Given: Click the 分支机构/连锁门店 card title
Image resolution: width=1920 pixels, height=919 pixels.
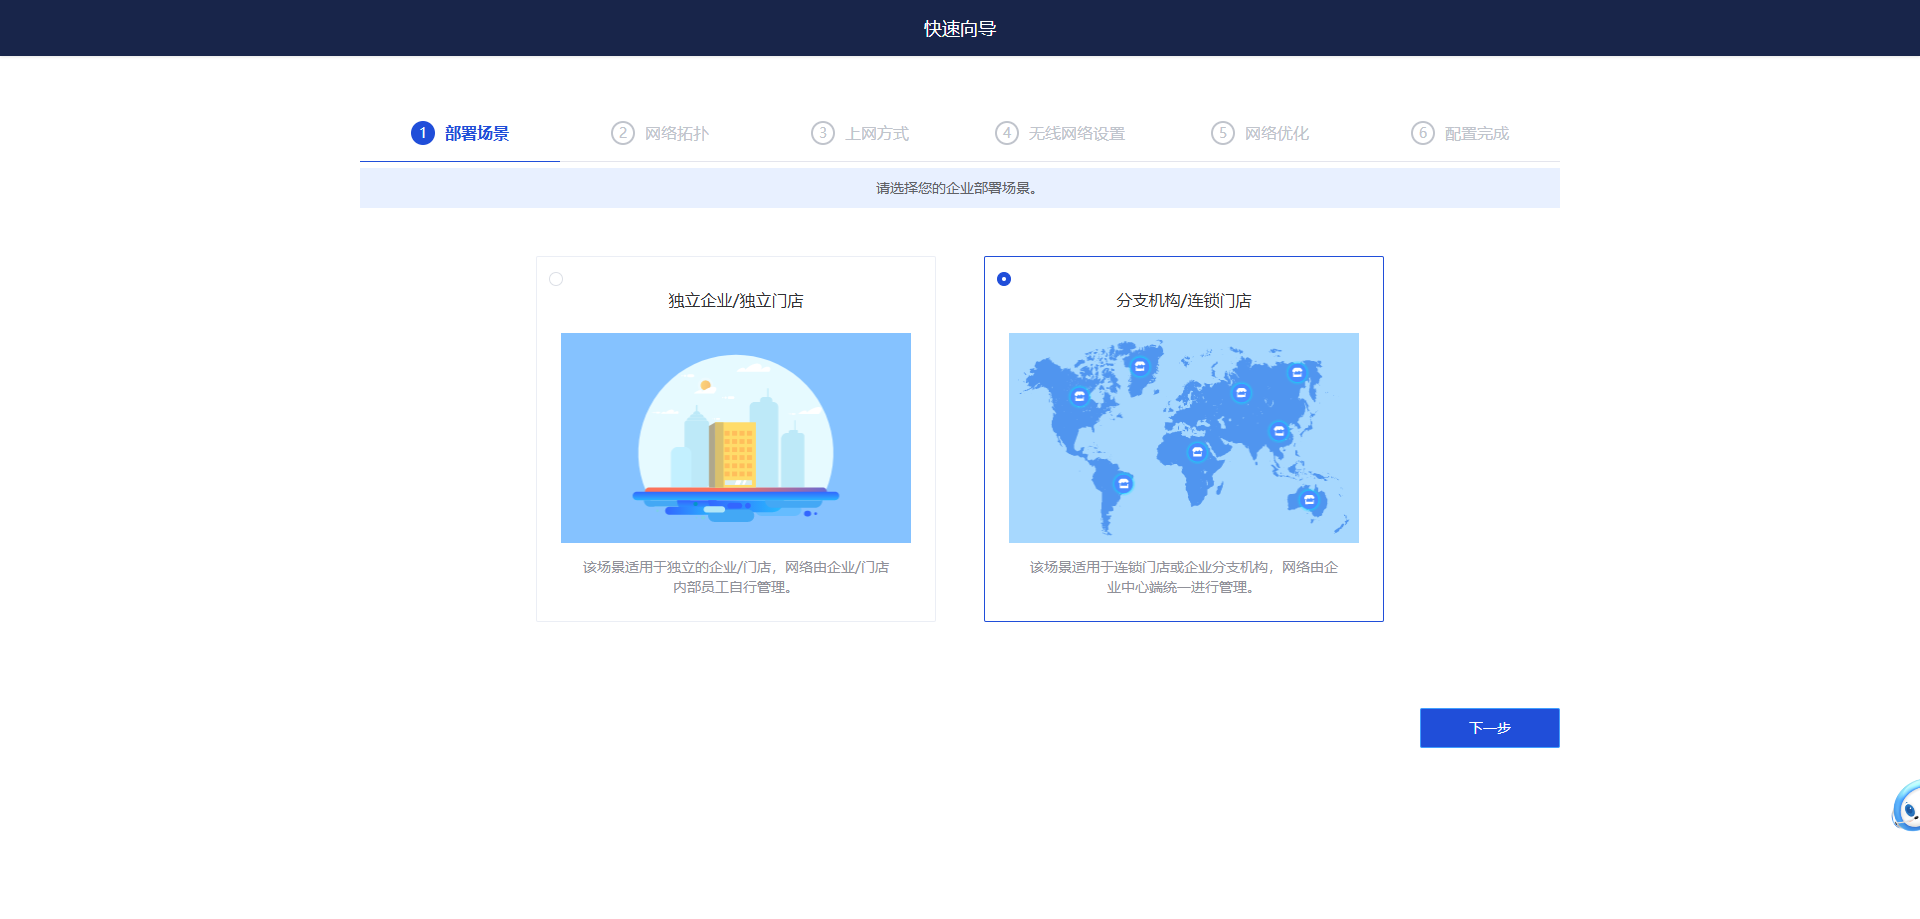Looking at the screenshot, I should (1183, 301).
